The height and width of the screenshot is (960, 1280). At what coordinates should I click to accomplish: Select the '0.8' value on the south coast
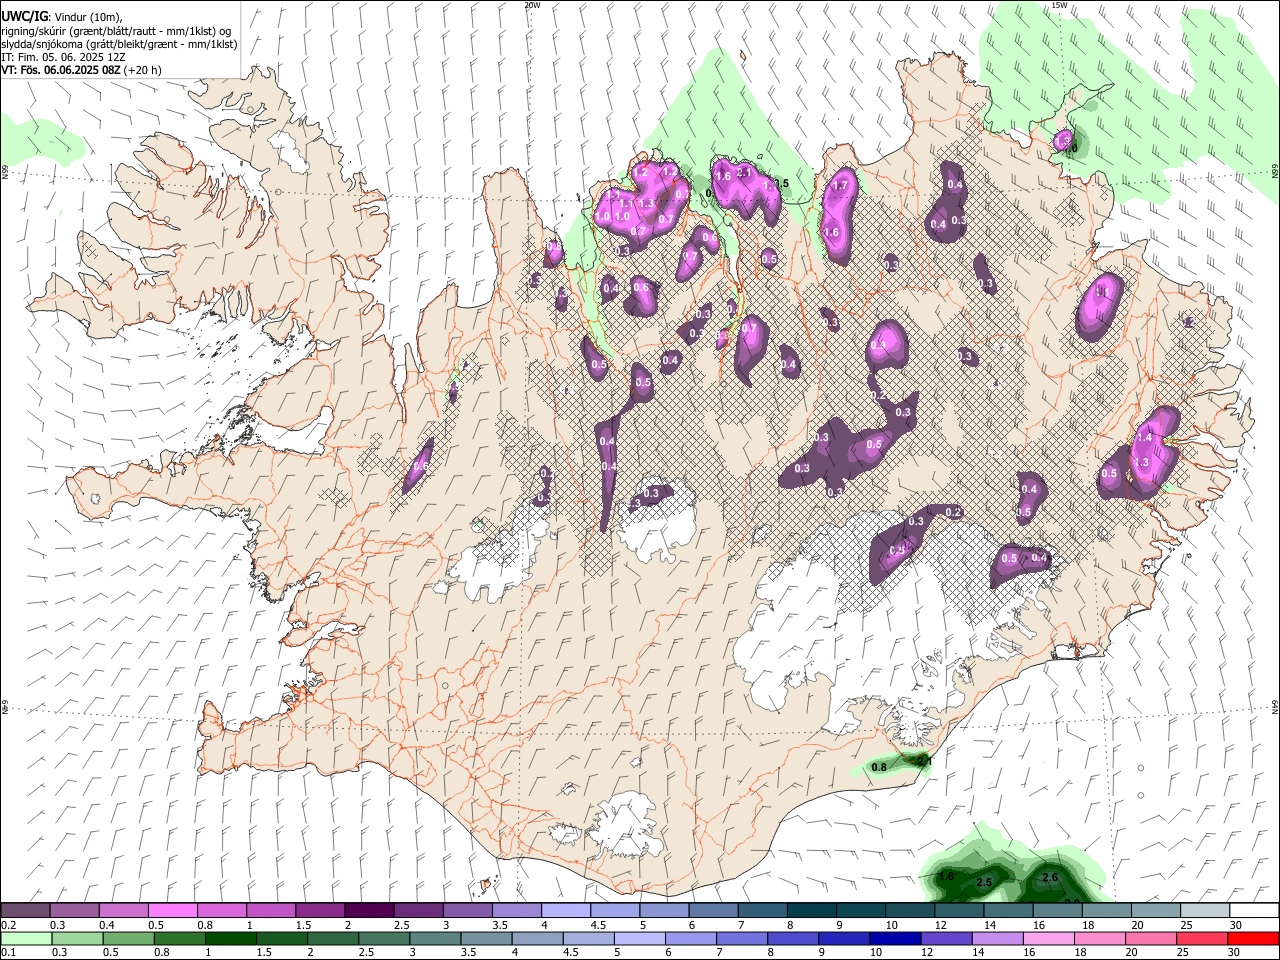click(879, 767)
